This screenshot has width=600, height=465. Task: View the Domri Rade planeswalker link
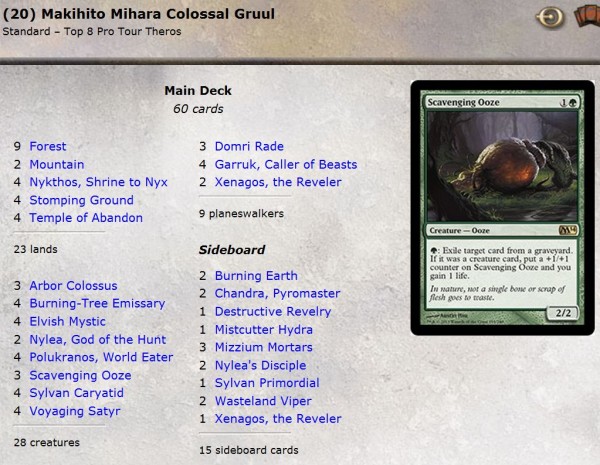tap(249, 146)
